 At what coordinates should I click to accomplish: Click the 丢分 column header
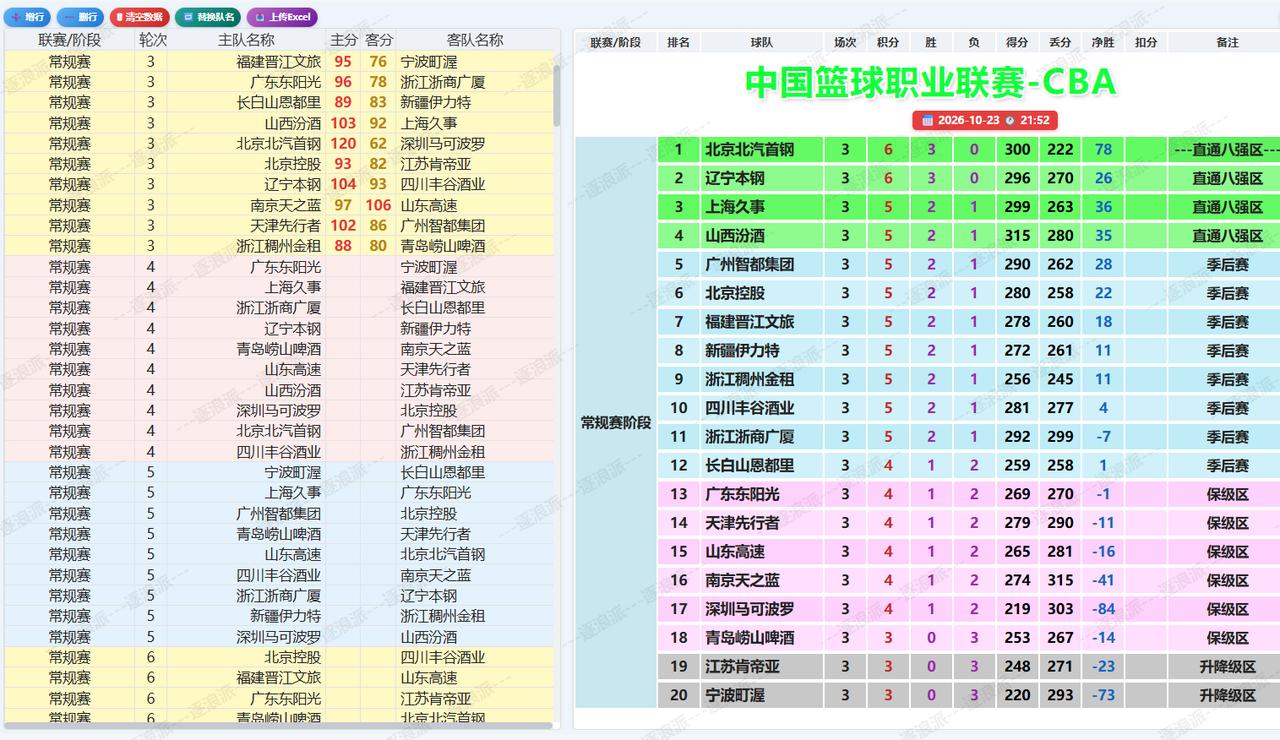[x=1060, y=42]
